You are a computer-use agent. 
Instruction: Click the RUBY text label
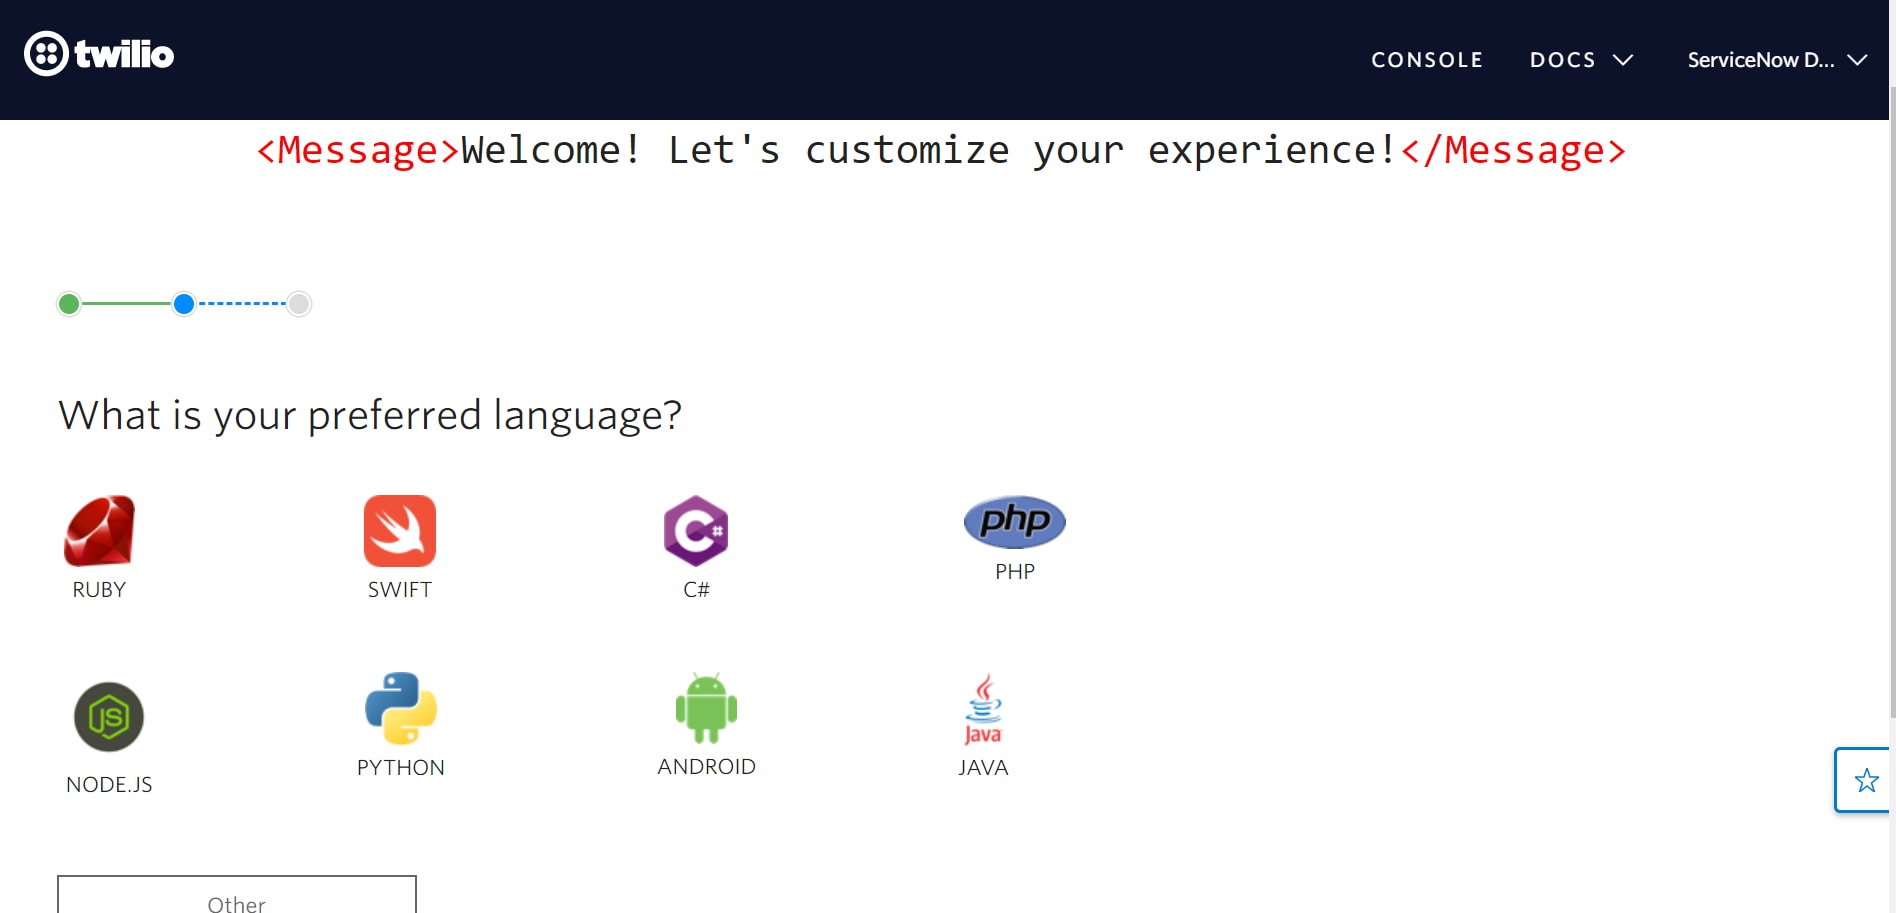pyautogui.click(x=99, y=590)
